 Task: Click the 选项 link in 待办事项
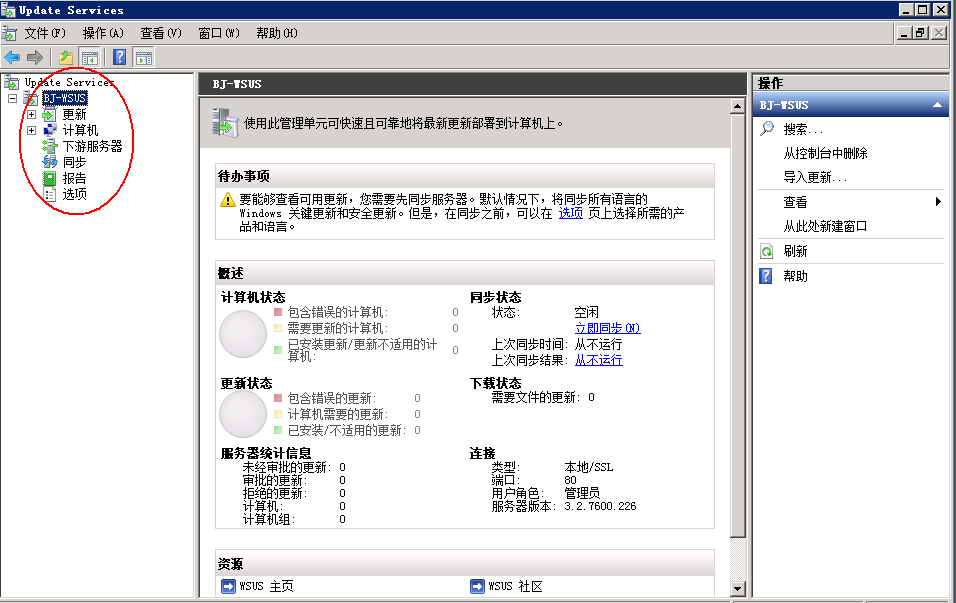point(571,213)
